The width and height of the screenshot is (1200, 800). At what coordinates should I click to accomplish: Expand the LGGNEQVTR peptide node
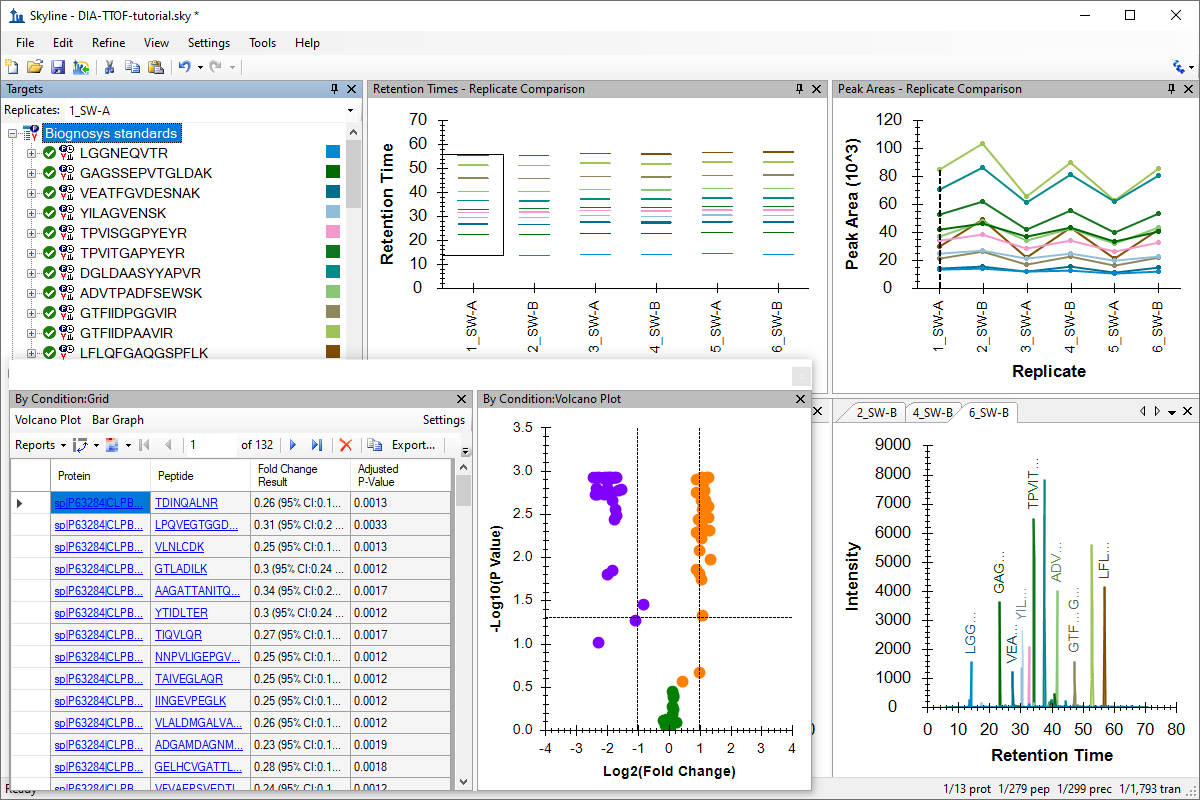coord(31,153)
